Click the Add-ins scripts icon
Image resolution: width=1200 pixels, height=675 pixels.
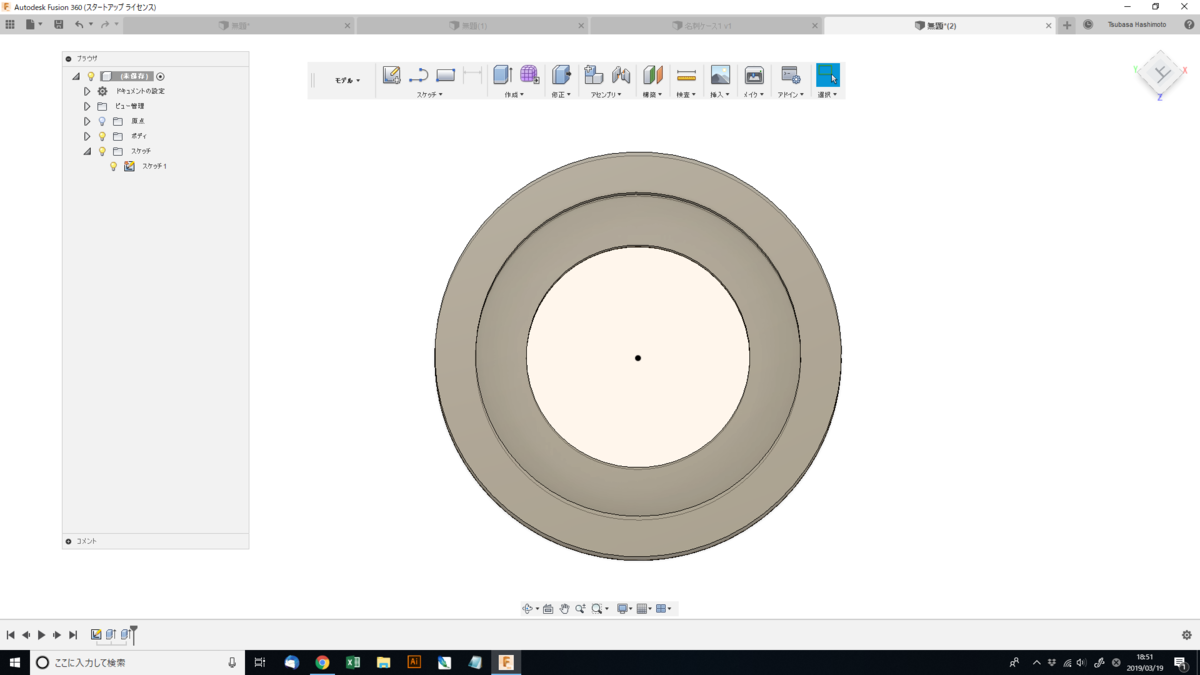tap(790, 75)
